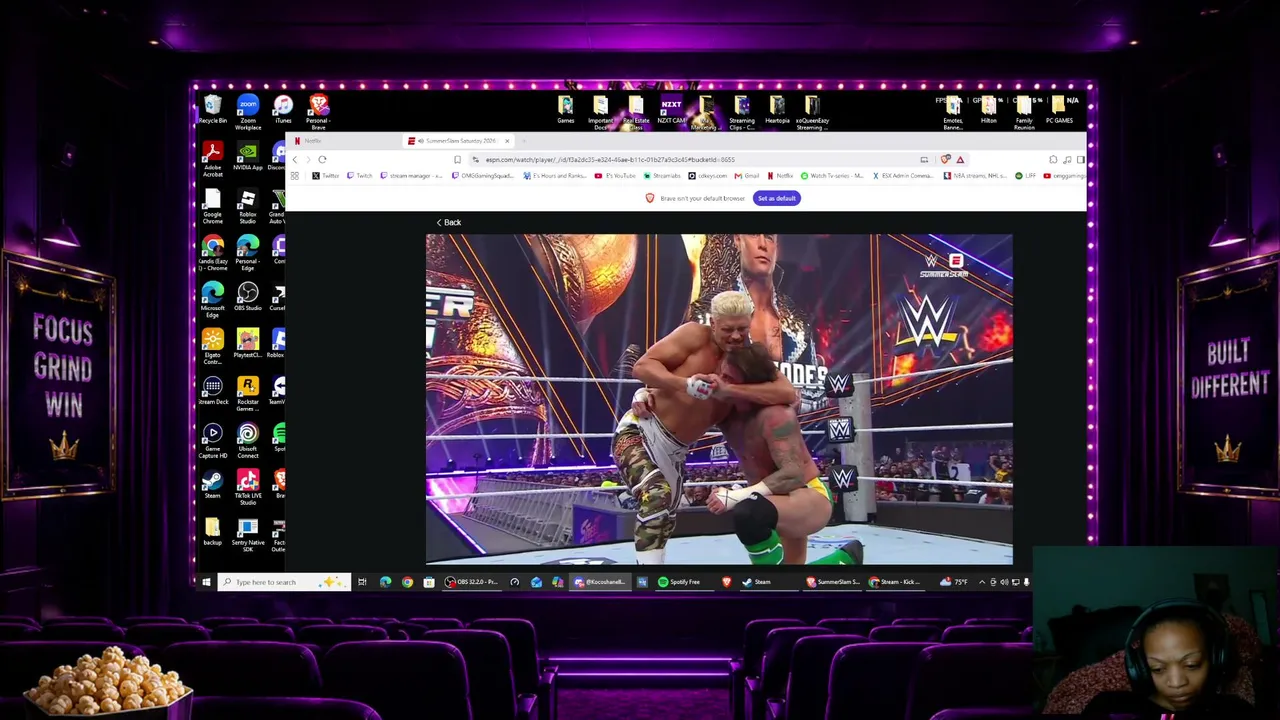Reload the ESPN page
Viewport: 1280px width, 720px height.
322,159
